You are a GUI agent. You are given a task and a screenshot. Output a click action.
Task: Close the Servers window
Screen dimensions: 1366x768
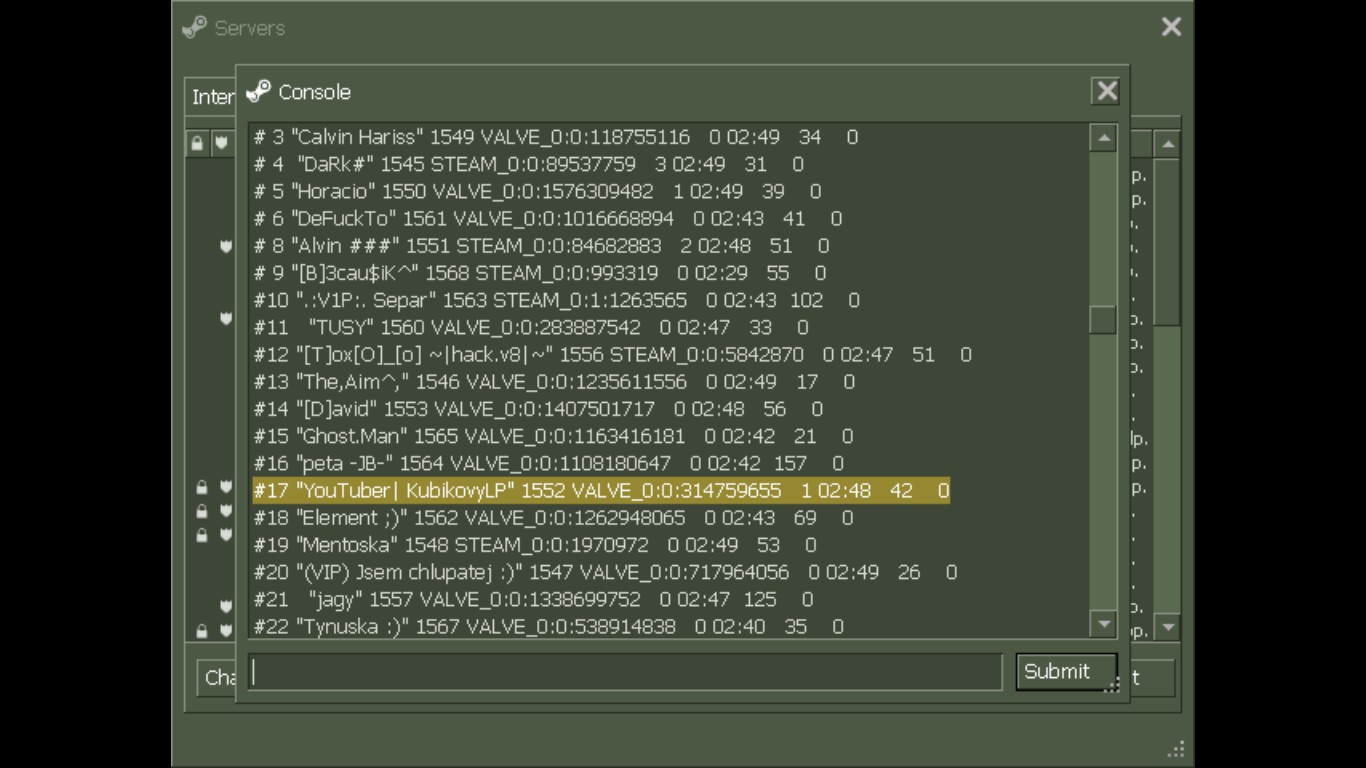[1171, 27]
